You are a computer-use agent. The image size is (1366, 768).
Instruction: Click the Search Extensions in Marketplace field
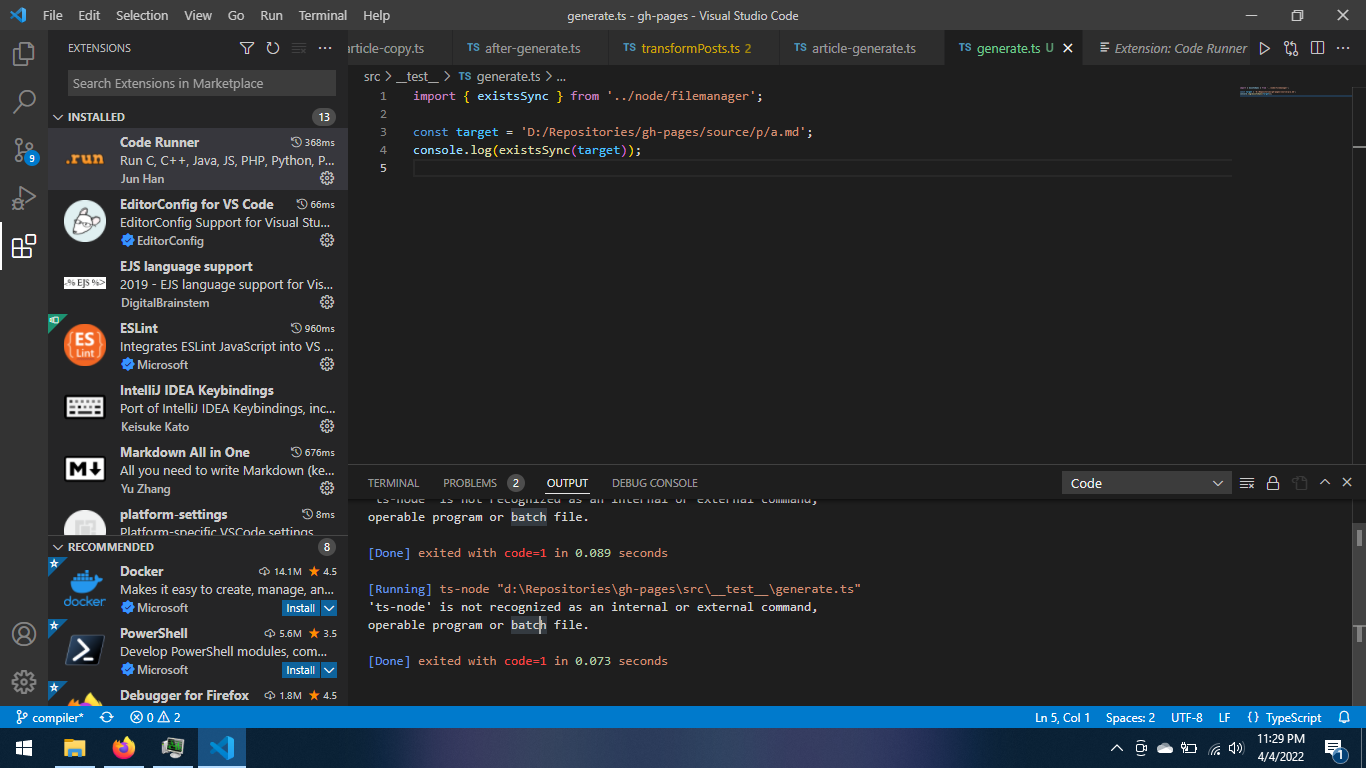tap(199, 83)
